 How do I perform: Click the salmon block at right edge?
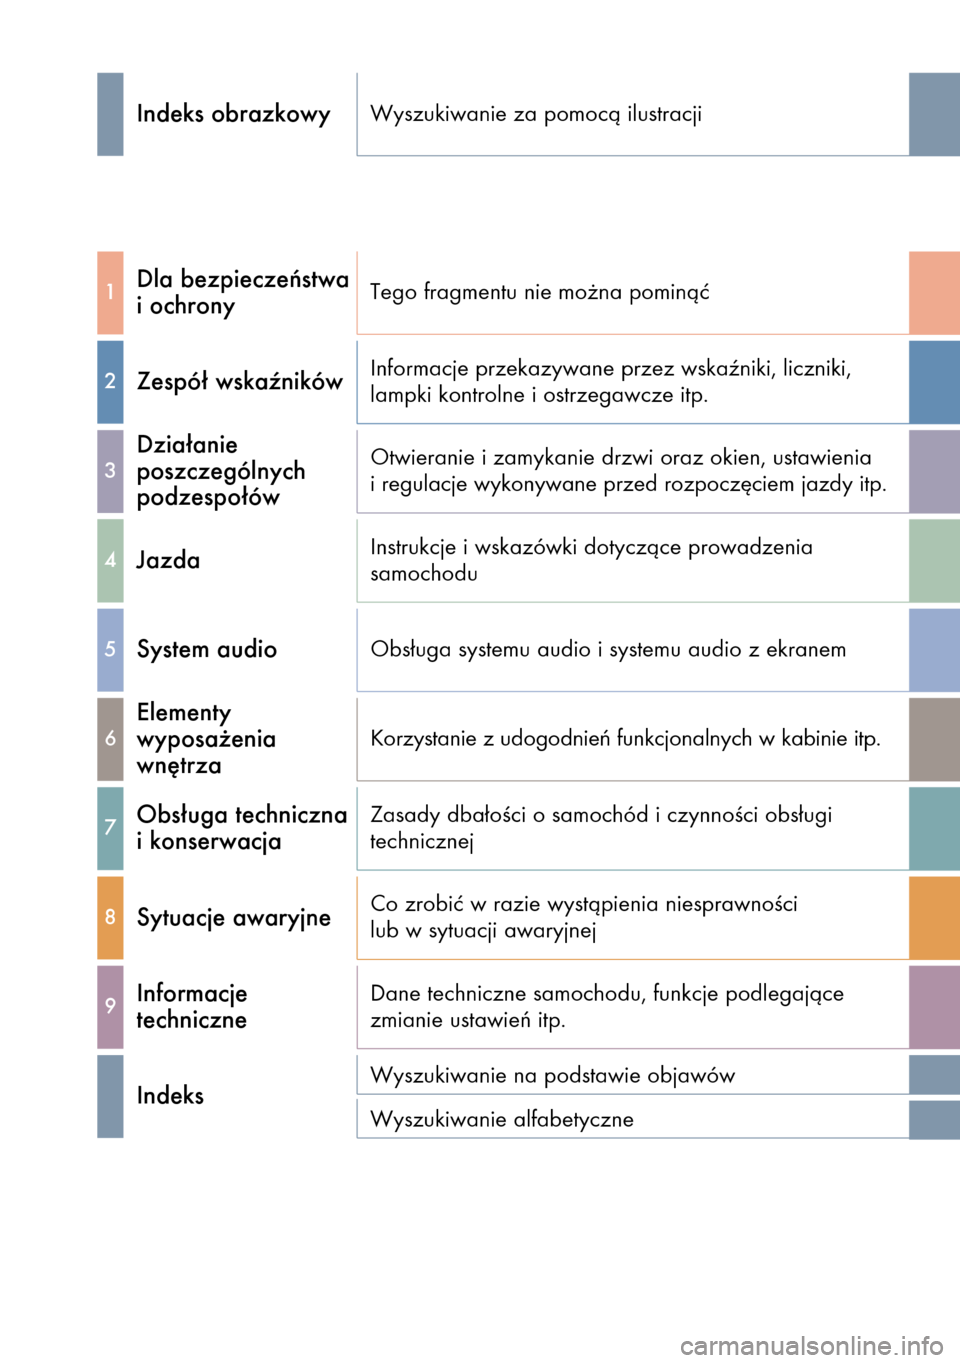click(x=933, y=293)
